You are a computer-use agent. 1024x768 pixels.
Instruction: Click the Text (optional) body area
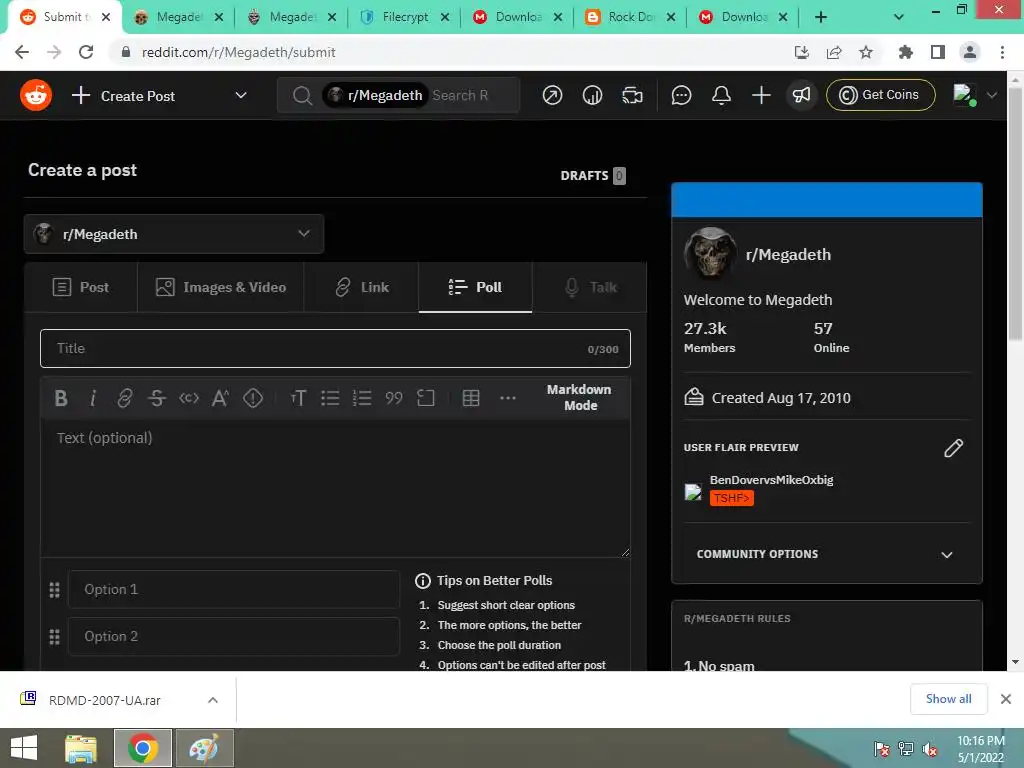click(335, 488)
